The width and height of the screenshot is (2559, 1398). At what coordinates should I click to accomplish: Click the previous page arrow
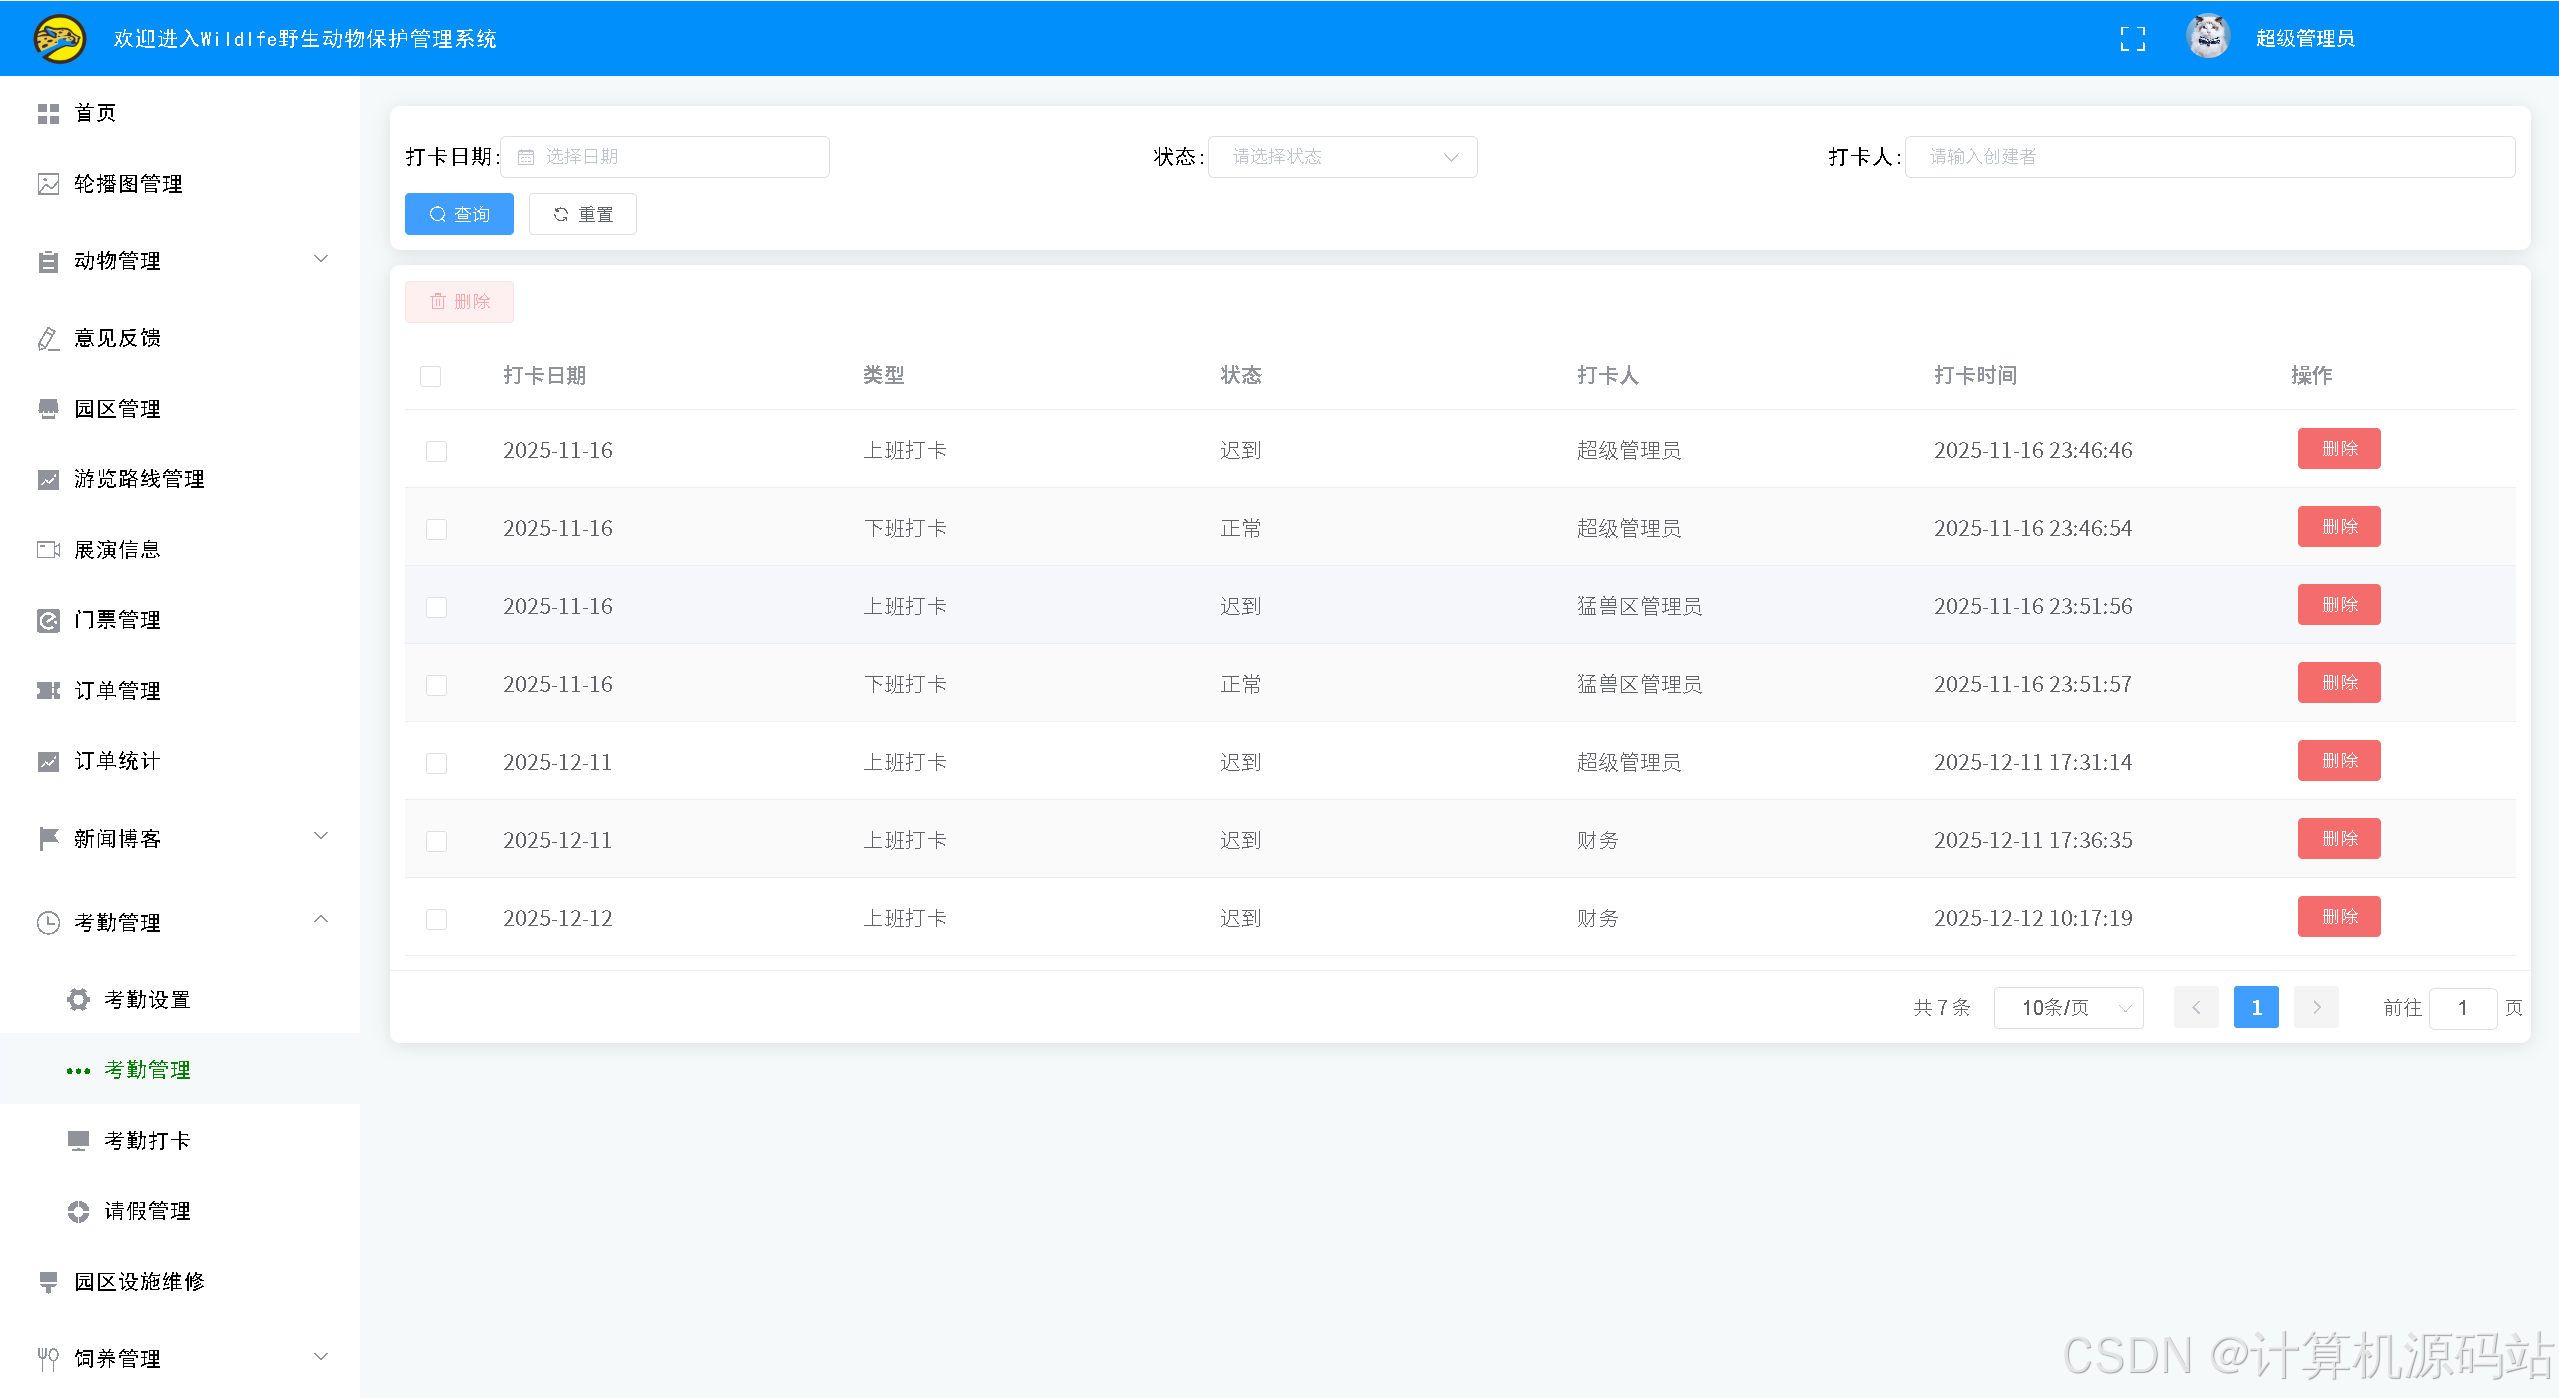click(2196, 1007)
